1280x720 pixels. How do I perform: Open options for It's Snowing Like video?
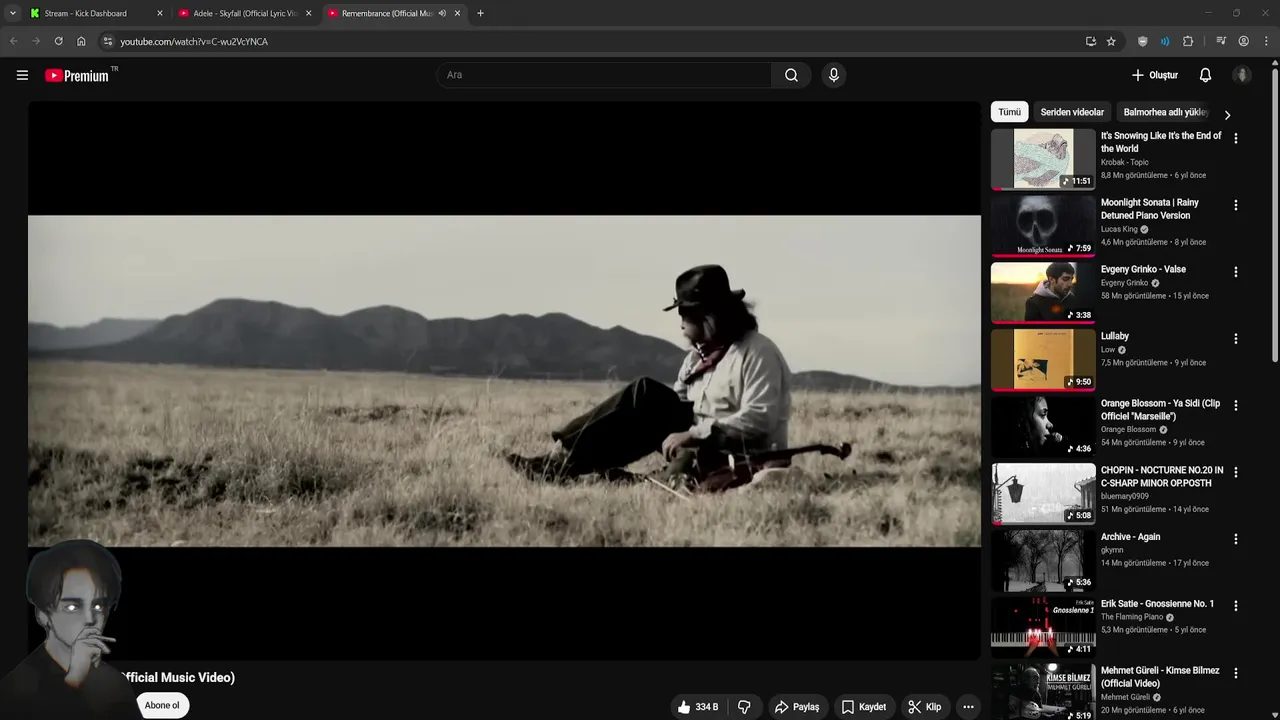[1235, 138]
